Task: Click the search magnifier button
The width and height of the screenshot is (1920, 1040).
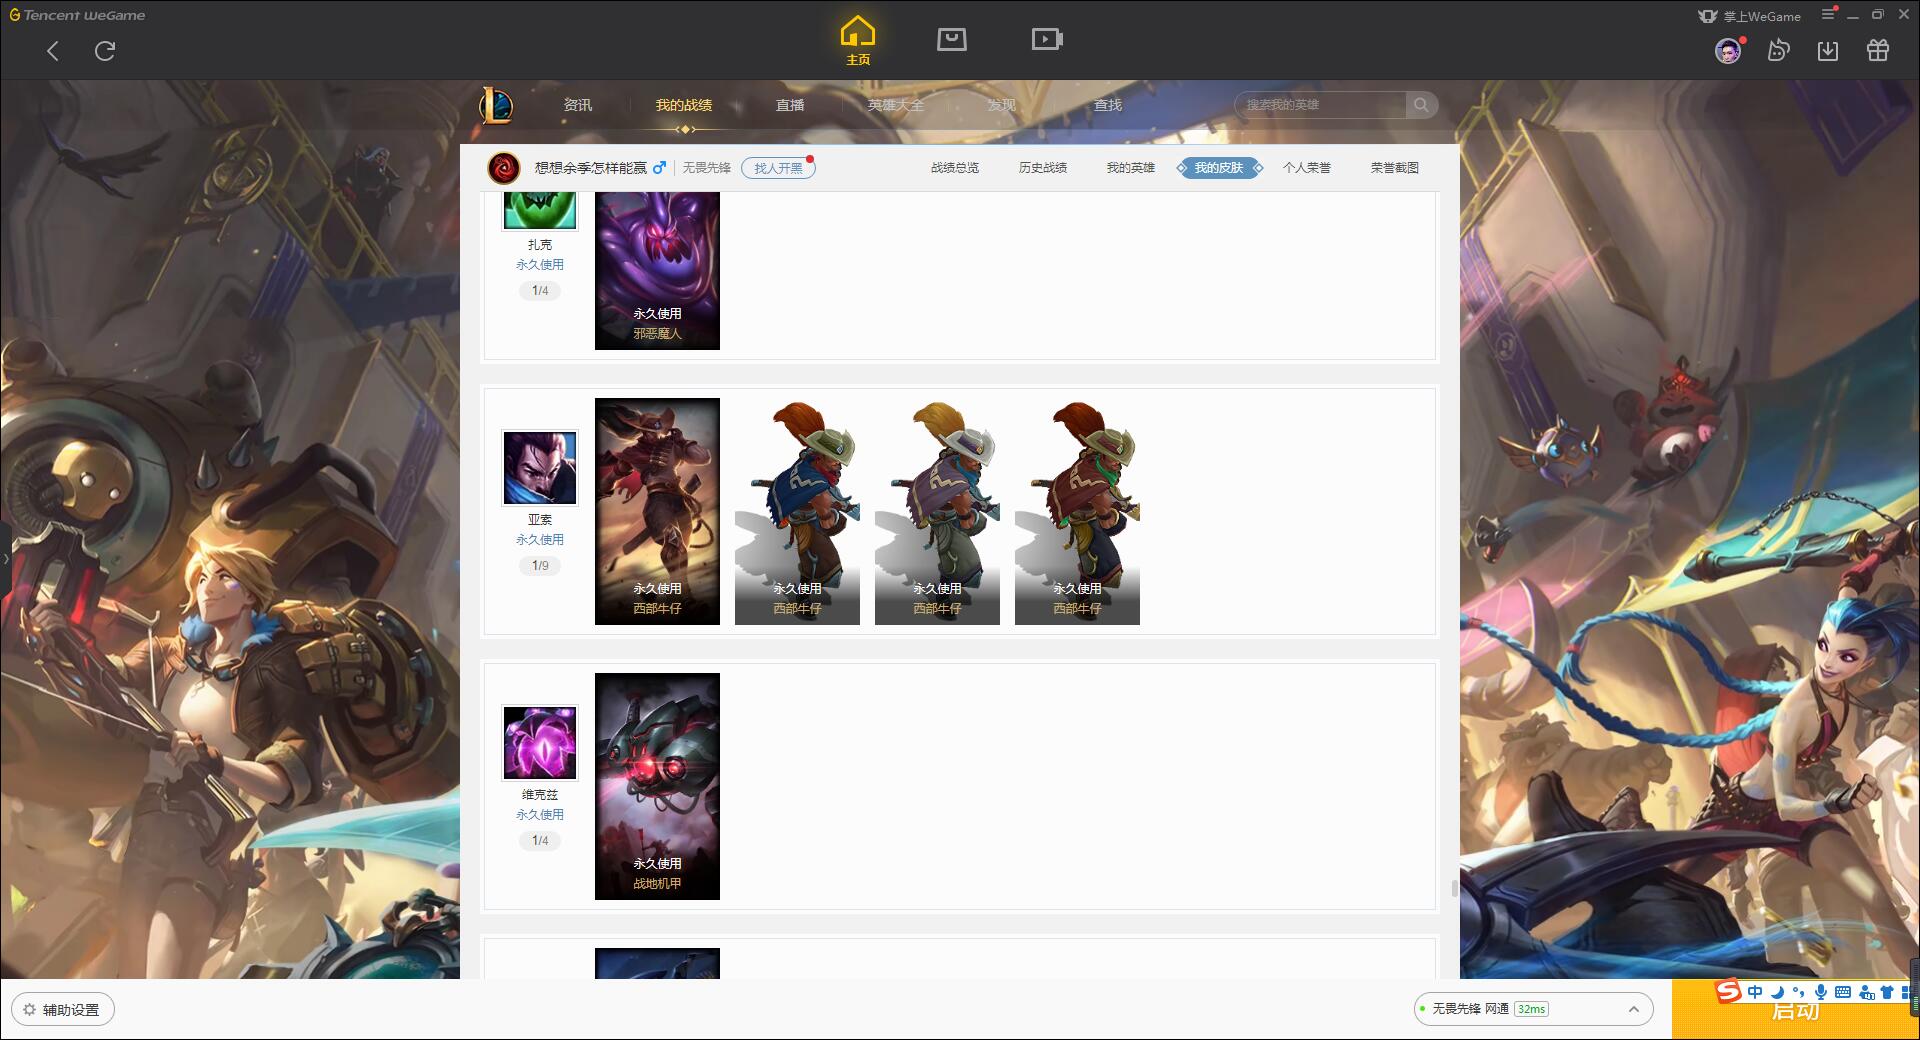Action: (1421, 105)
